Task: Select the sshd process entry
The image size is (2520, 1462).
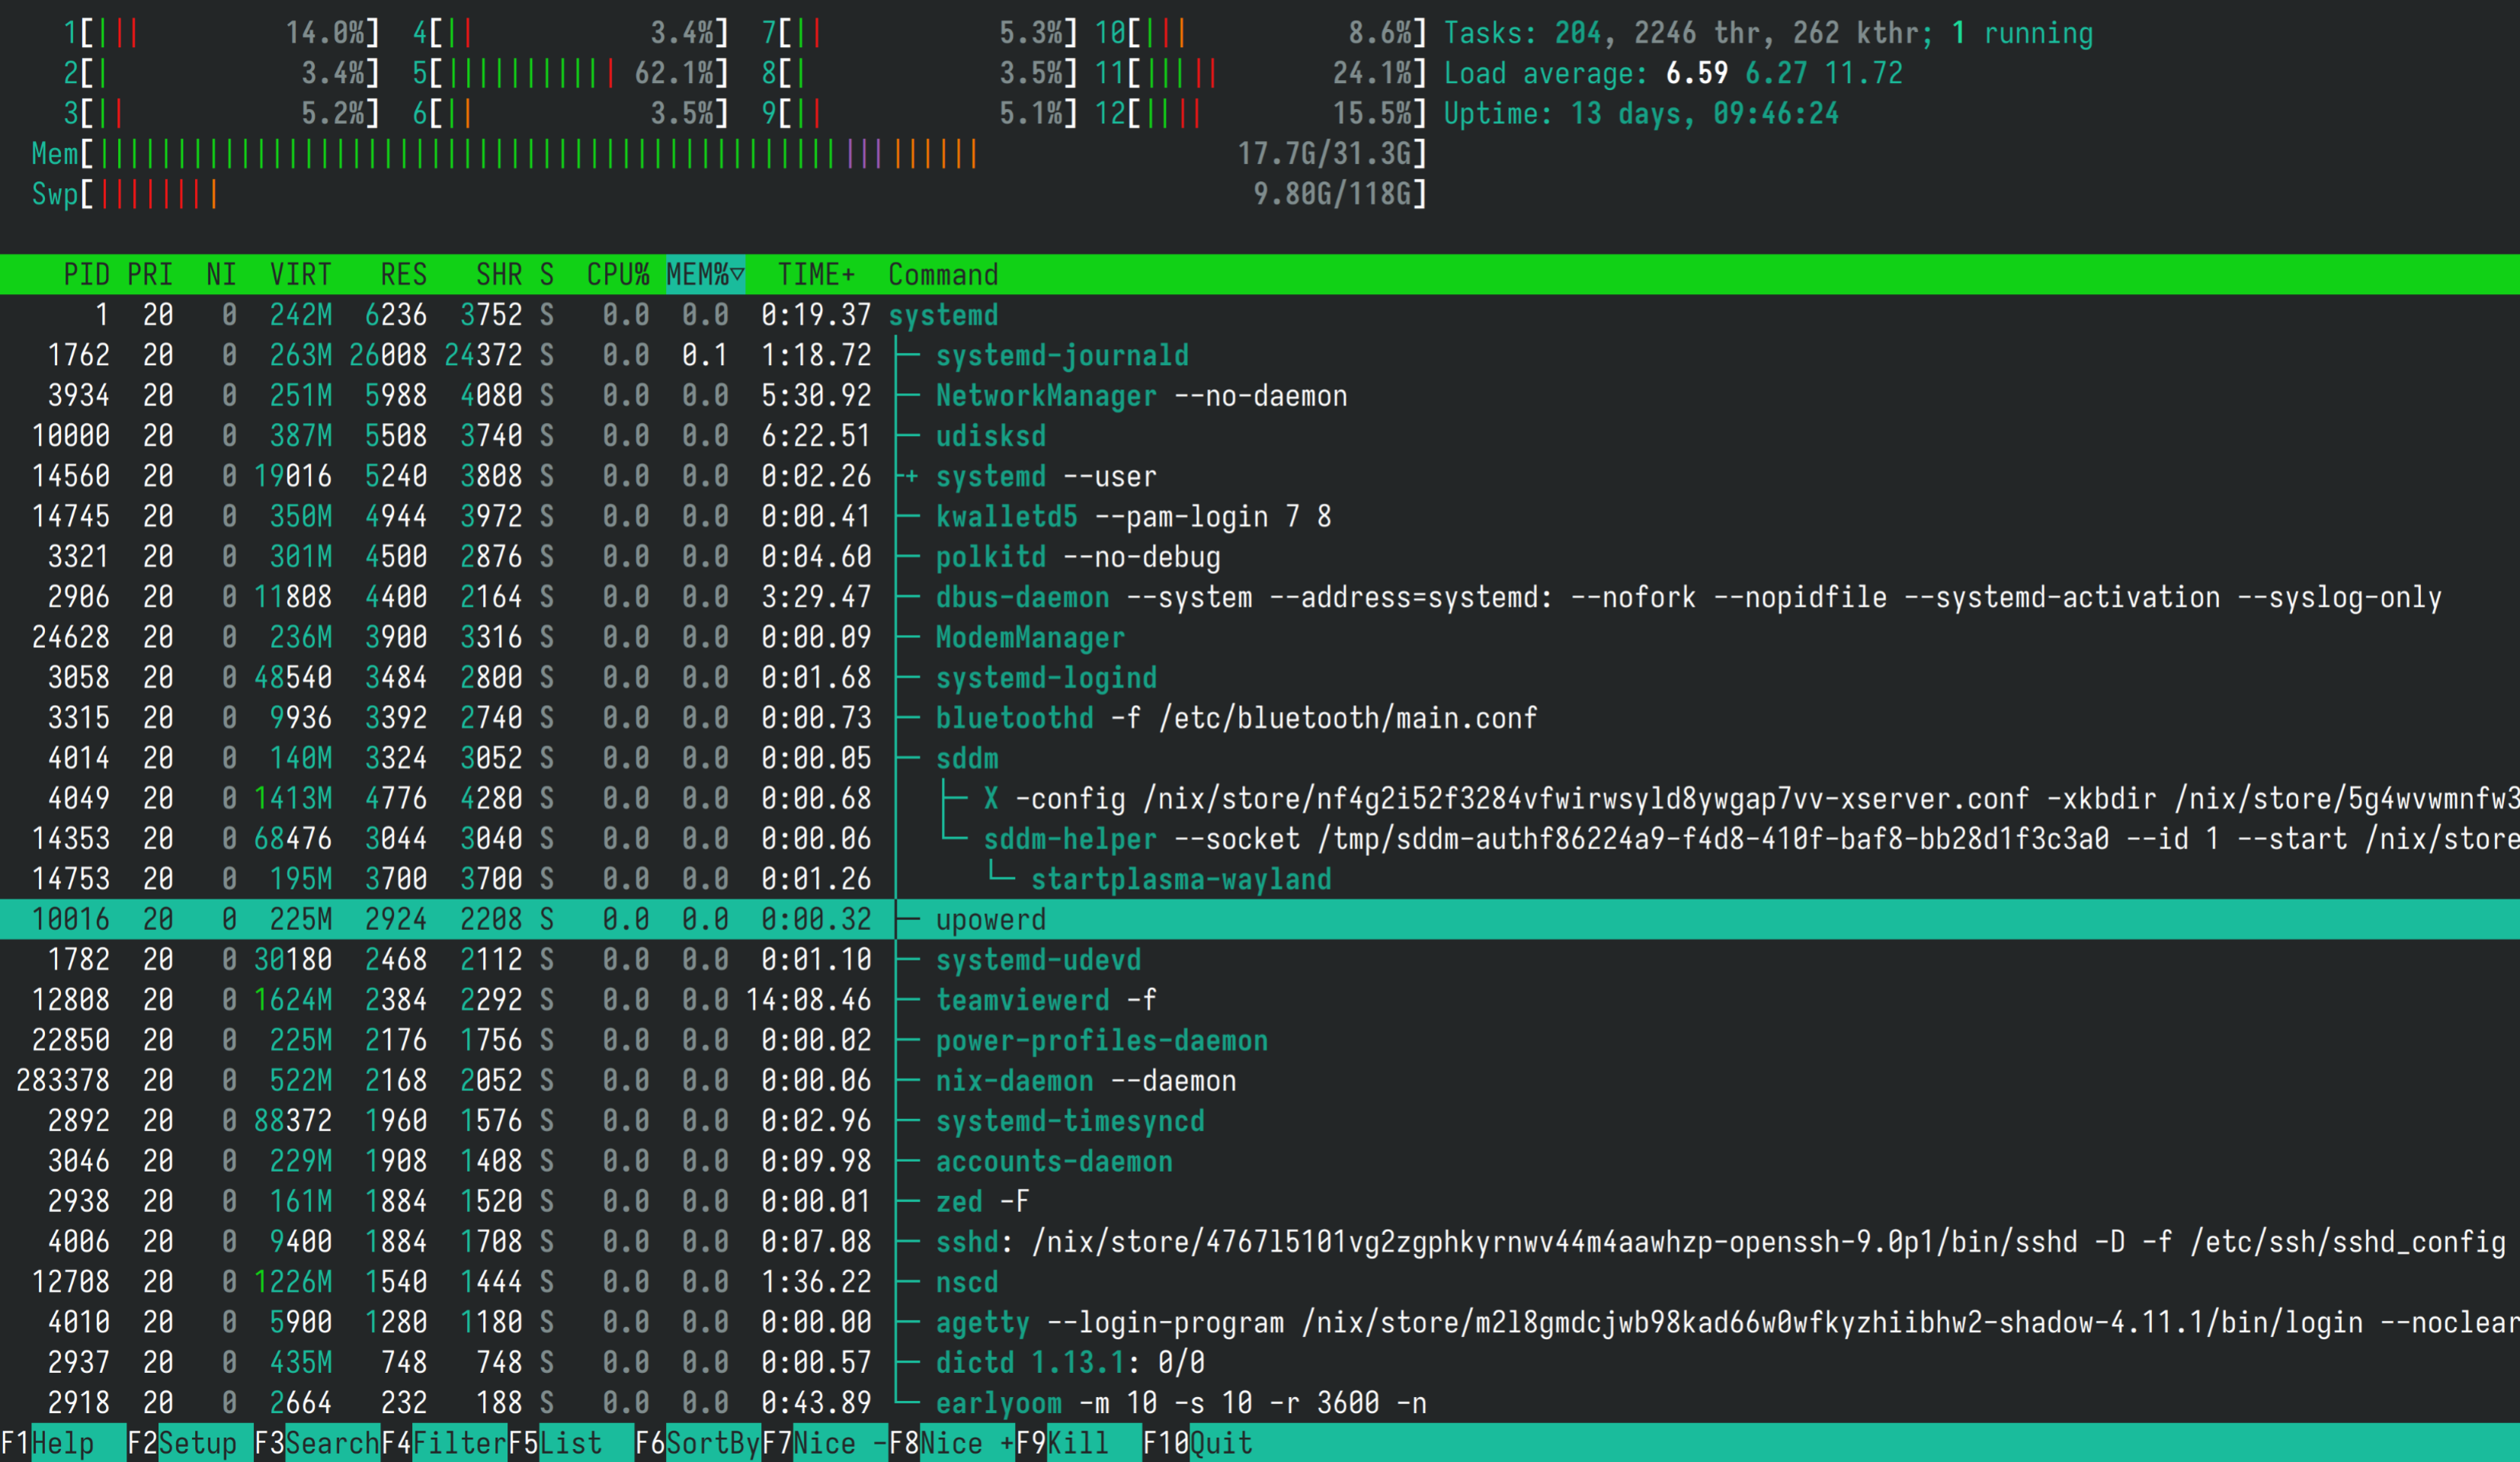Action: [966, 1241]
